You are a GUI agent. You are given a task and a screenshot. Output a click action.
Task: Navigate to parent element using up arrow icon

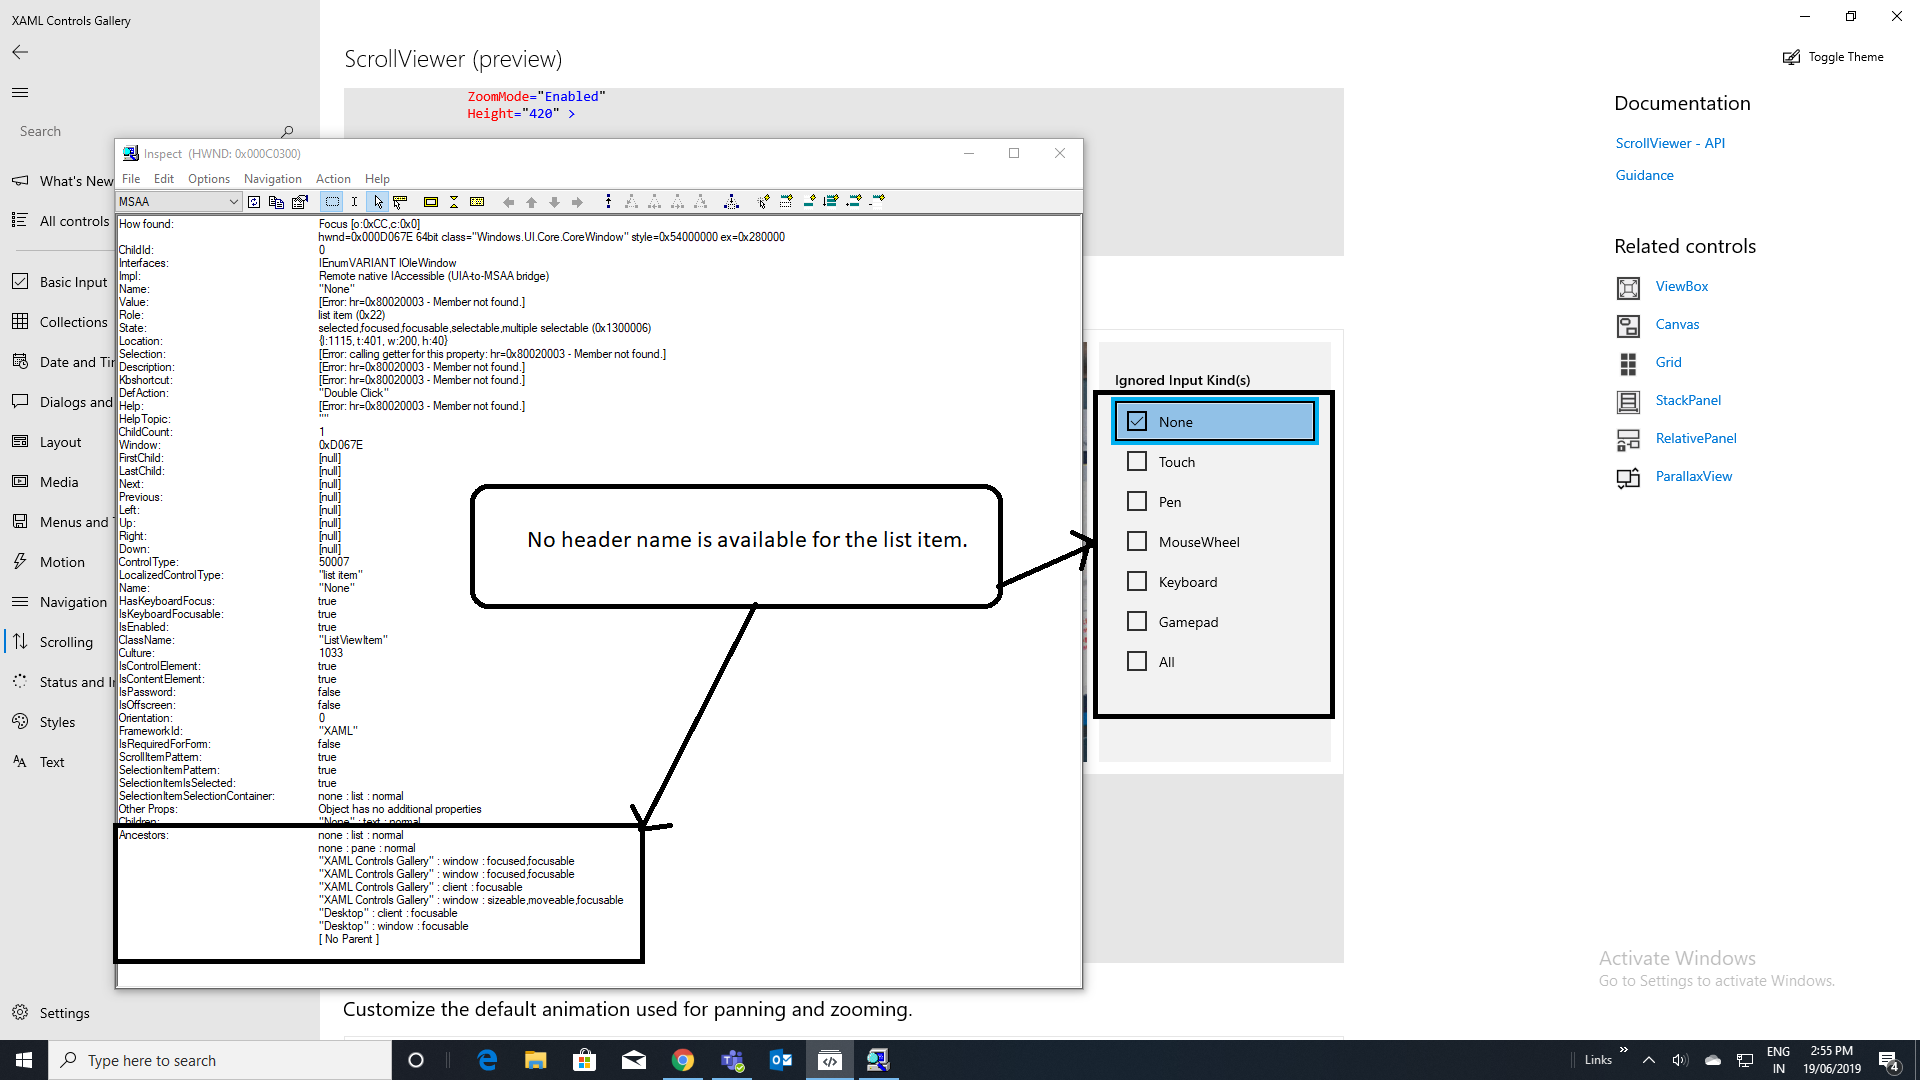coord(531,201)
